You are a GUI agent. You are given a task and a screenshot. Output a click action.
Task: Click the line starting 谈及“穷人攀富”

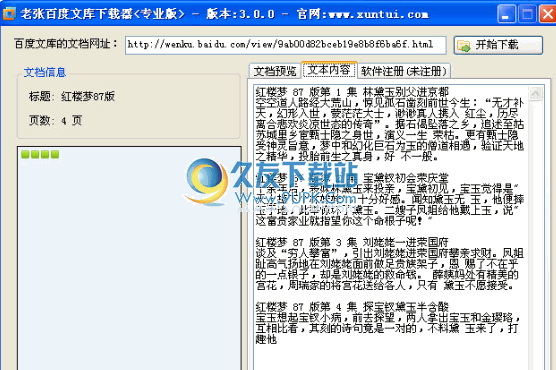coord(390,253)
